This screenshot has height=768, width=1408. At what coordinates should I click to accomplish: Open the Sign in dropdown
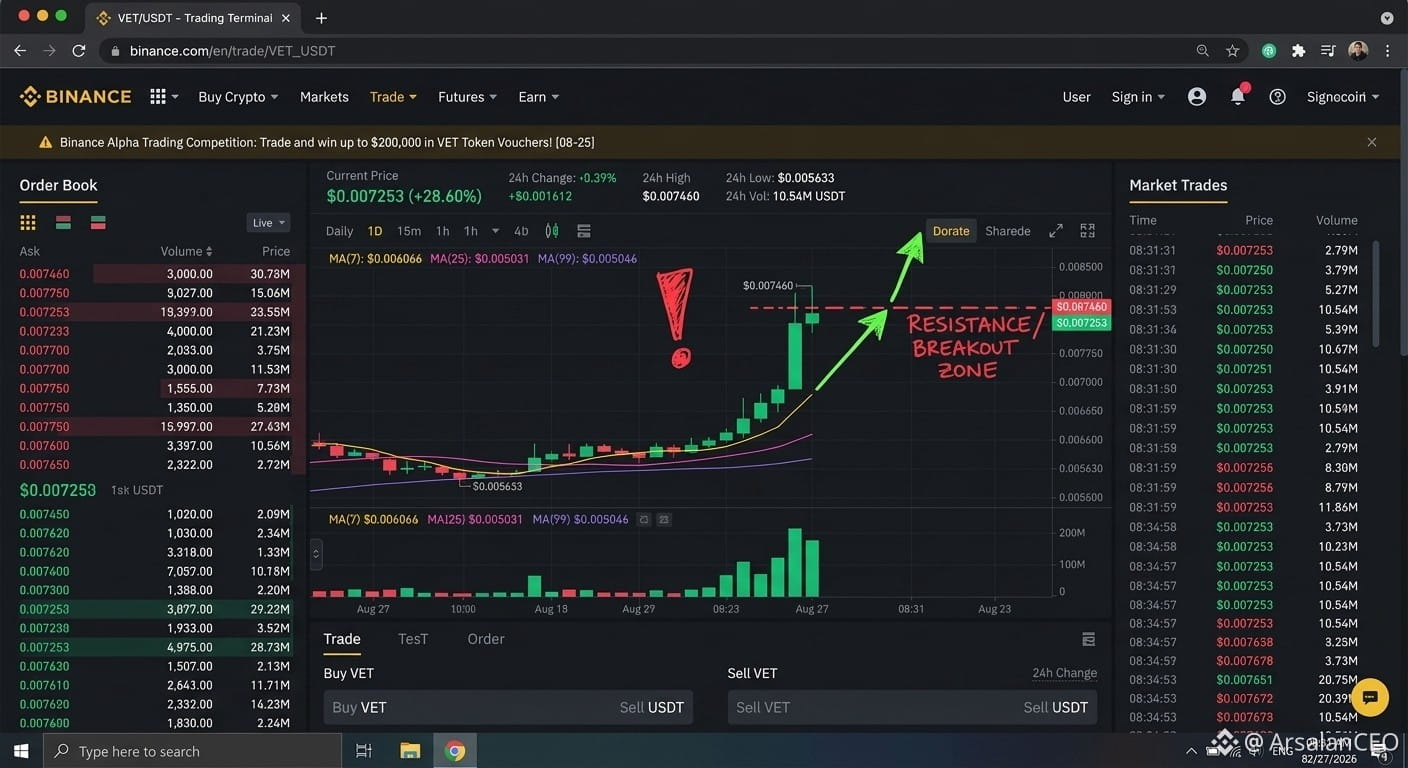1138,97
